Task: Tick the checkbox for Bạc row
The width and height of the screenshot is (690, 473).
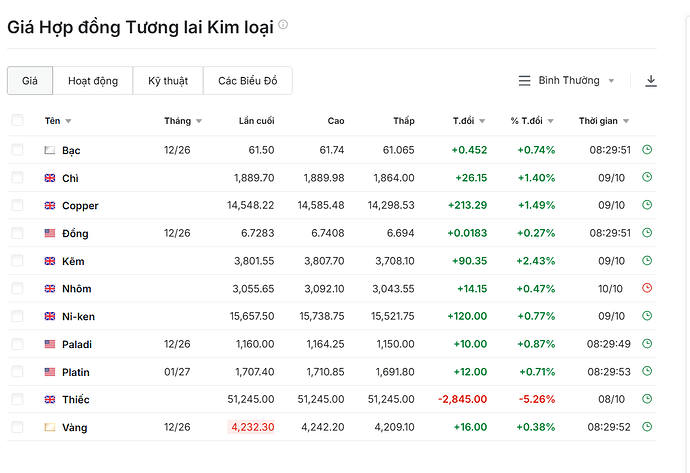Action: coord(17,150)
